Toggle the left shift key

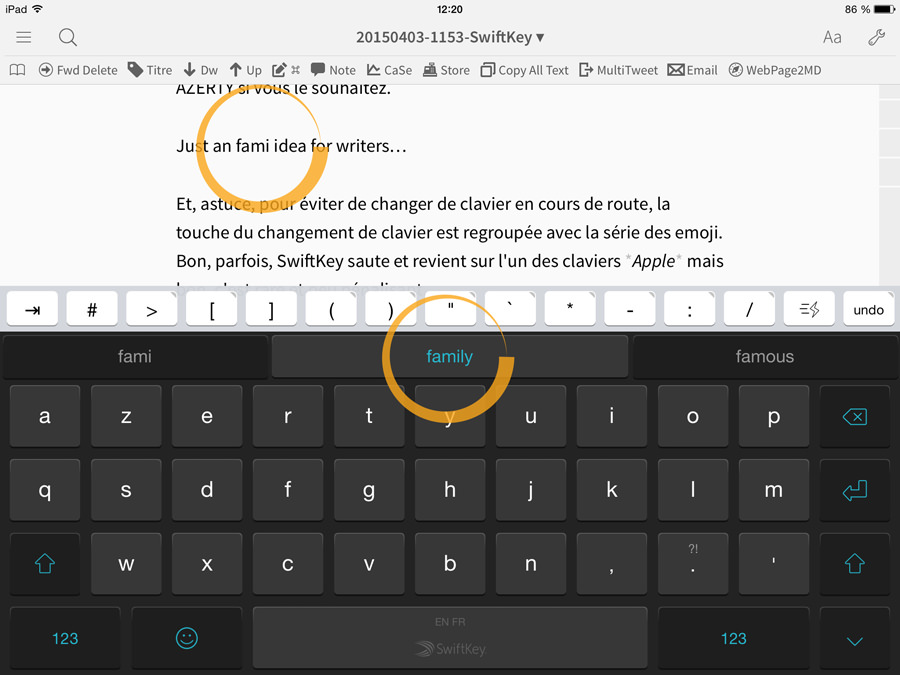pos(45,564)
